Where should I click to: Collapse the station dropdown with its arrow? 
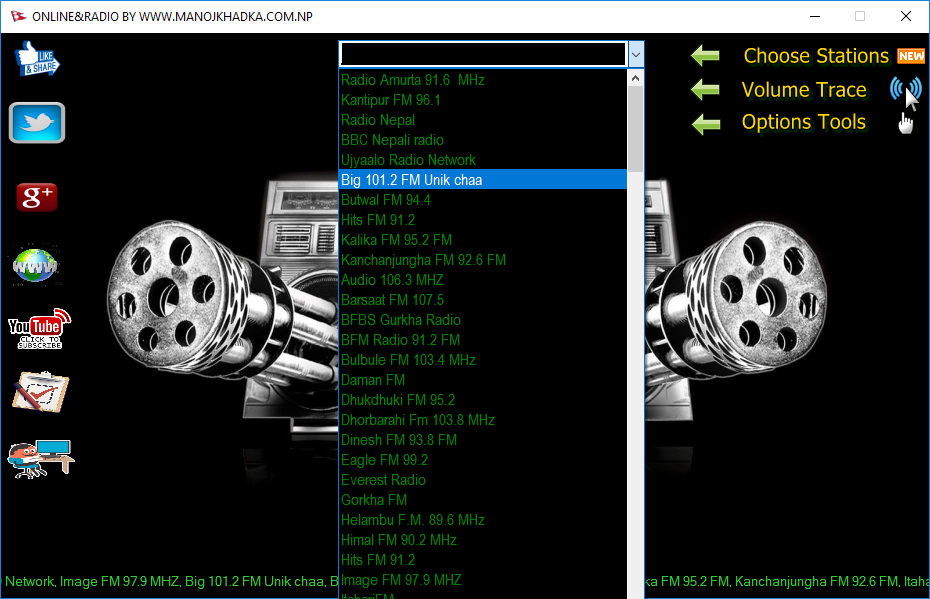tap(636, 55)
